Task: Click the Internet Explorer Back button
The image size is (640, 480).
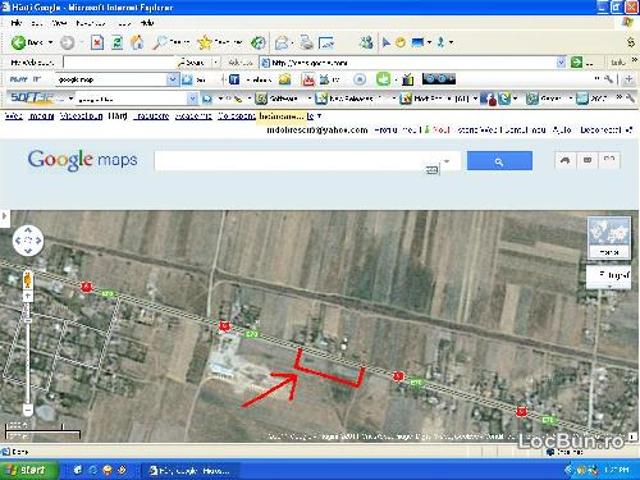Action: (26, 43)
